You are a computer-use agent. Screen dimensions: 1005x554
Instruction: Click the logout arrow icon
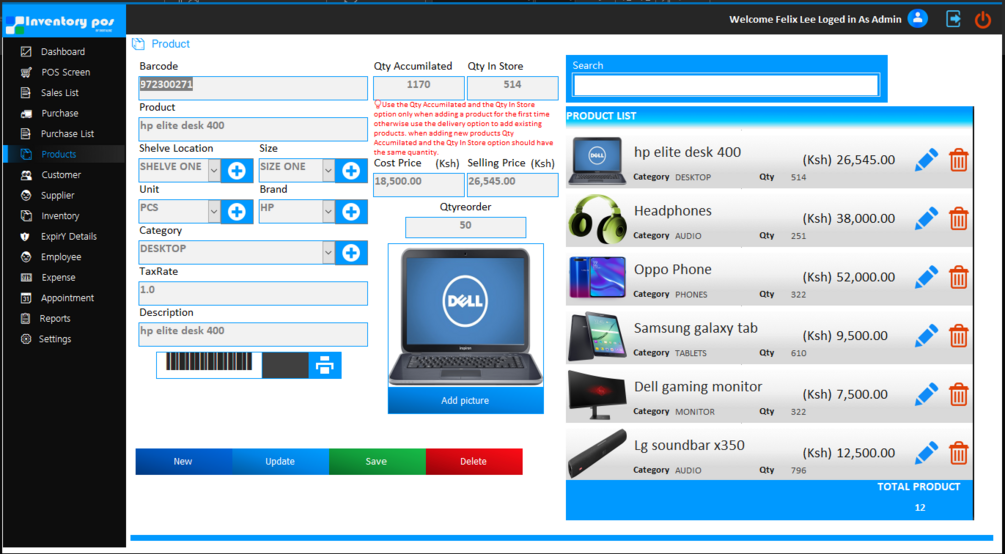[x=954, y=19]
